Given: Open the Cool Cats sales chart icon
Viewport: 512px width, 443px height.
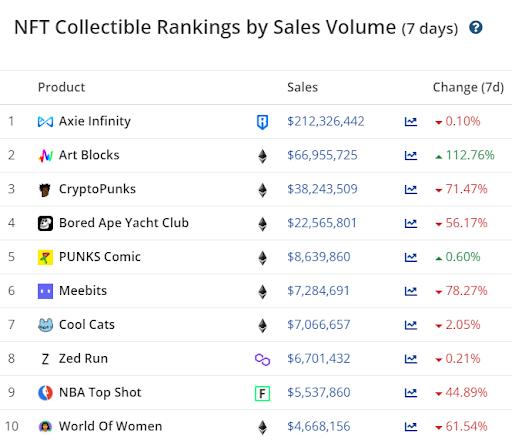Looking at the screenshot, I should (x=411, y=325).
